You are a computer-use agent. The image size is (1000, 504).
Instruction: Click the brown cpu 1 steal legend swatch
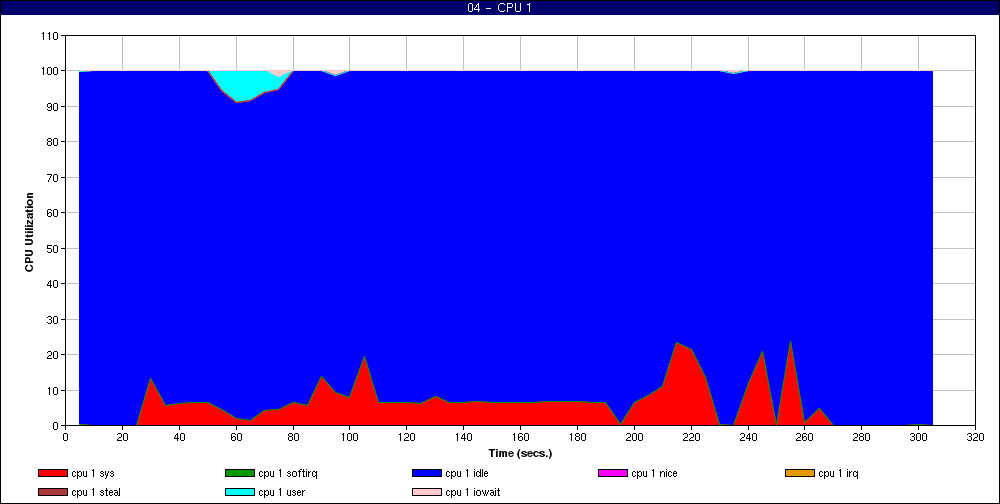pyautogui.click(x=52, y=493)
